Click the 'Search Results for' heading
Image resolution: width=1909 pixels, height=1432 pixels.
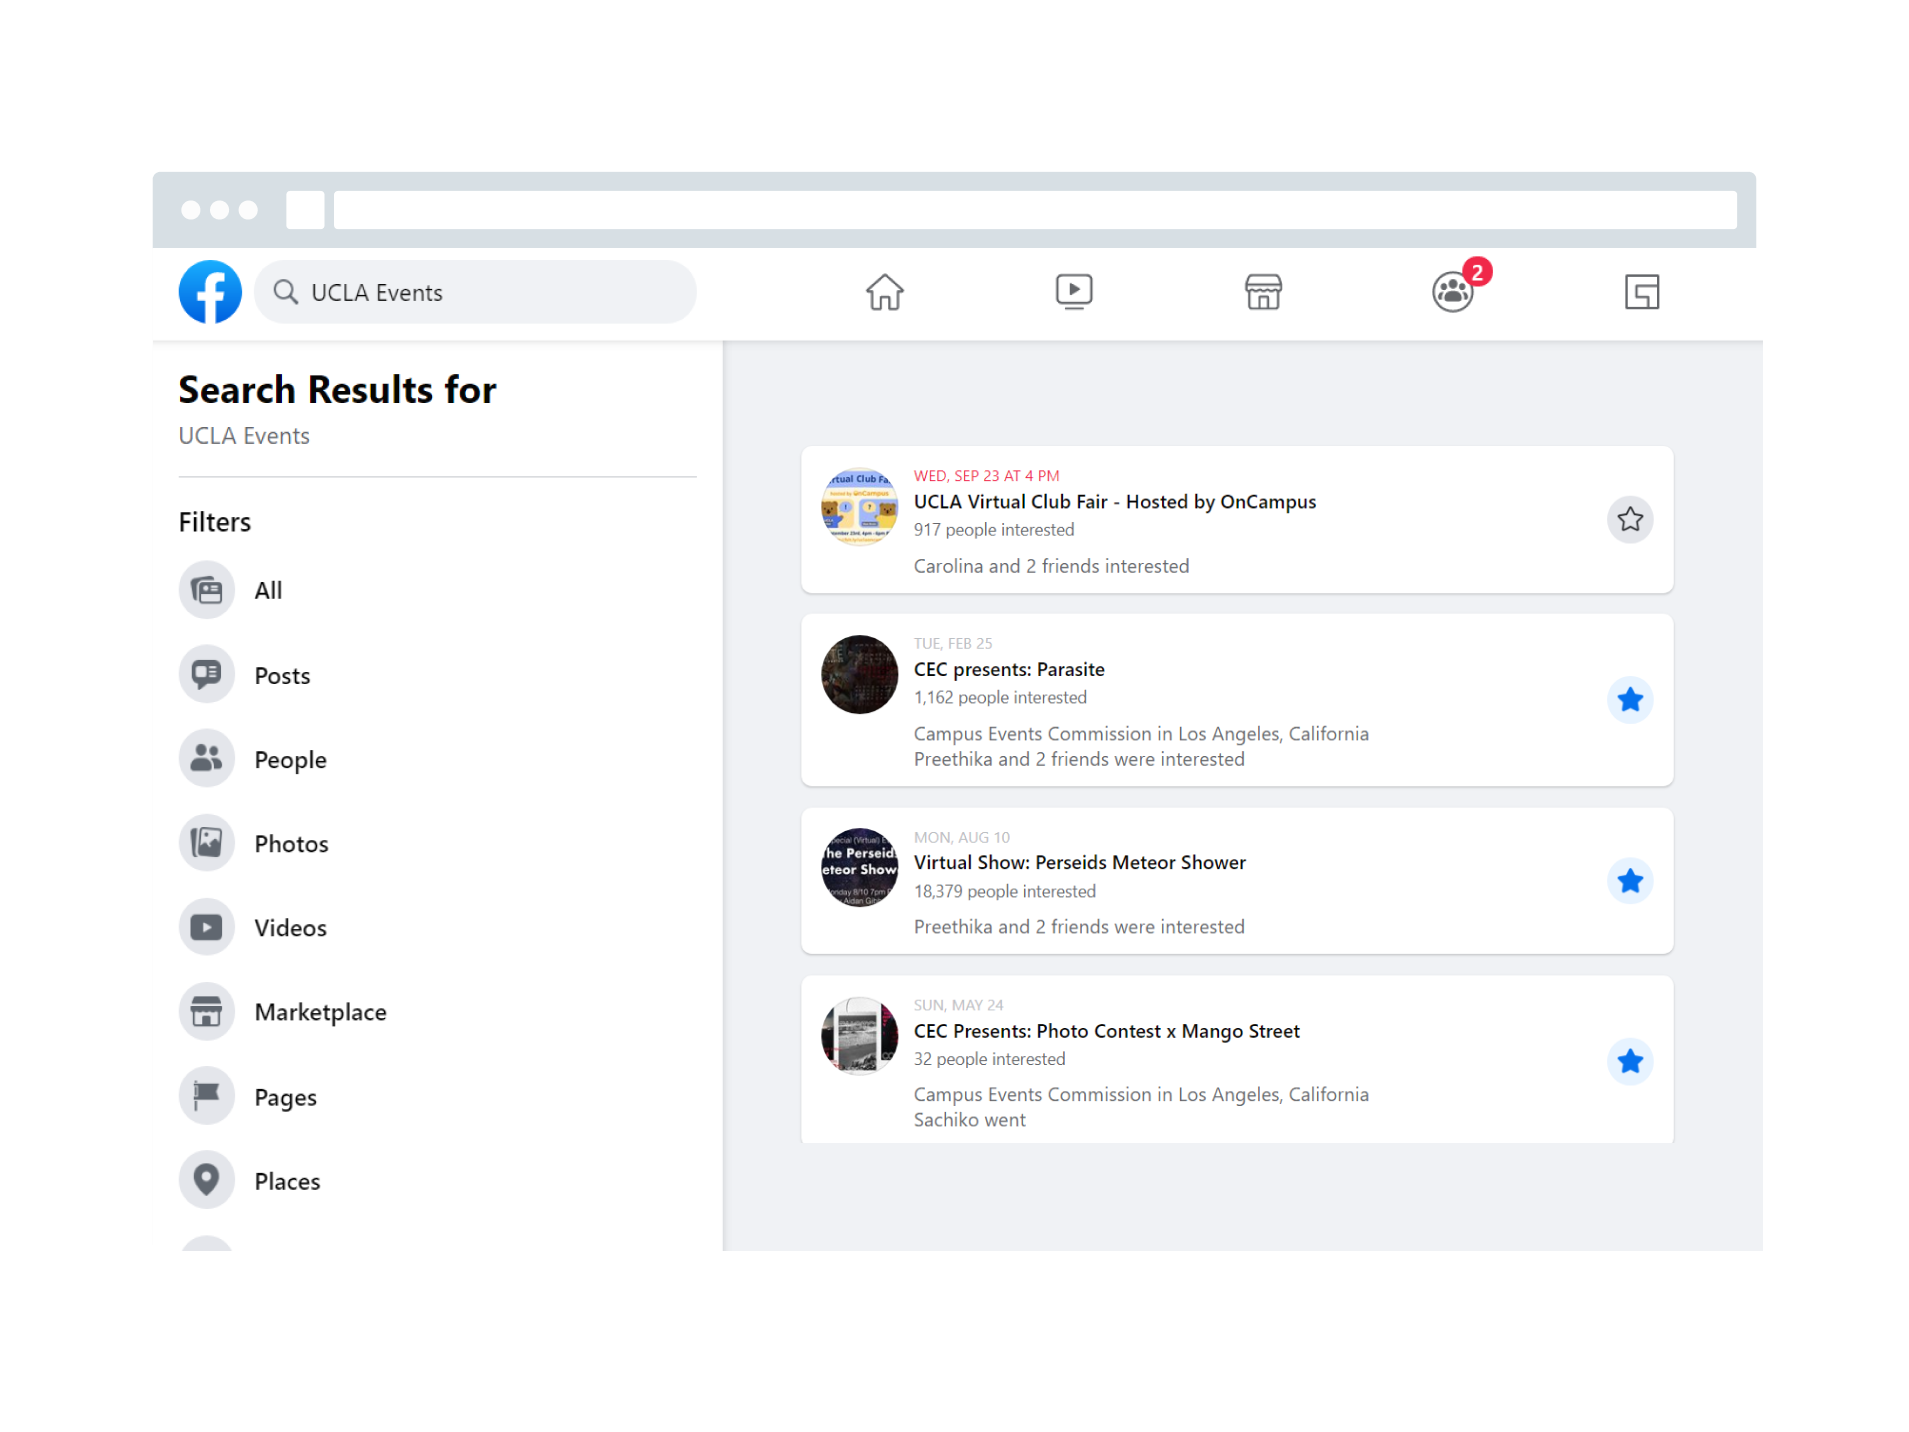click(x=337, y=390)
